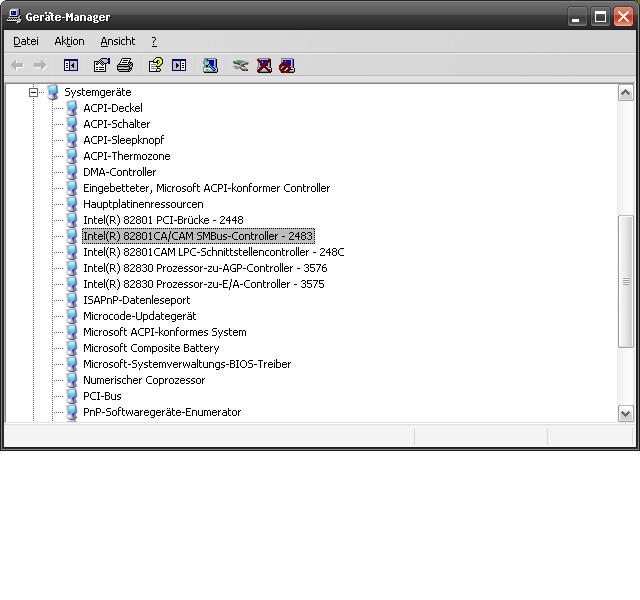Select Microsoft ACPI-konformes System

(165, 332)
